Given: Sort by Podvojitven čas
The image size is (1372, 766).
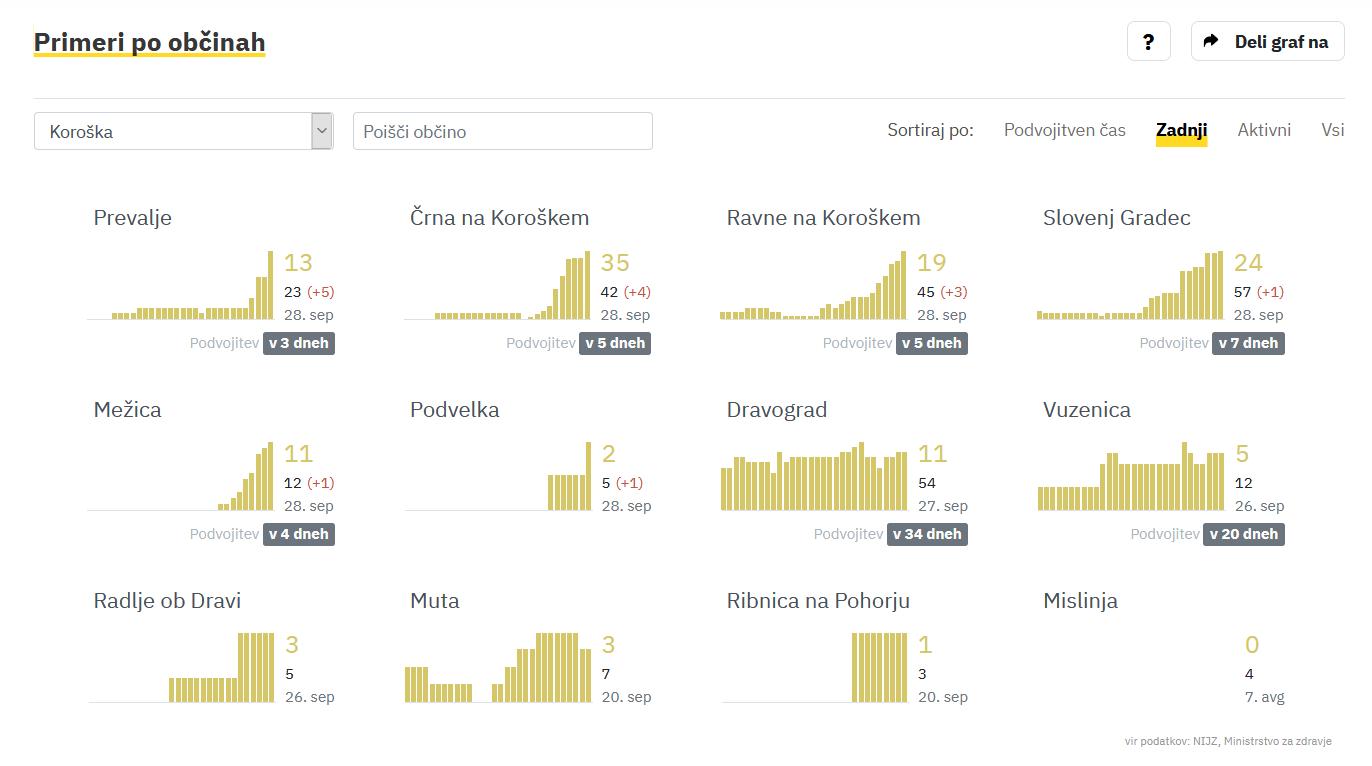Looking at the screenshot, I should [1064, 130].
